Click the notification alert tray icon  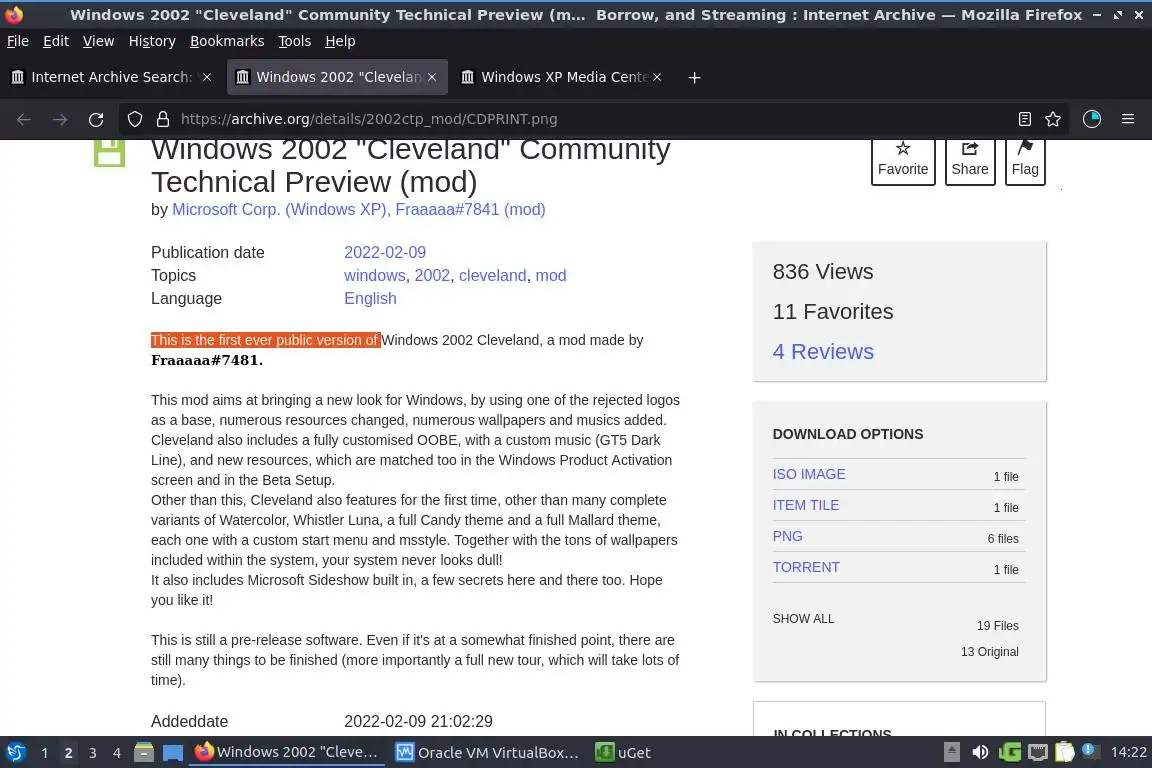click(x=1091, y=751)
